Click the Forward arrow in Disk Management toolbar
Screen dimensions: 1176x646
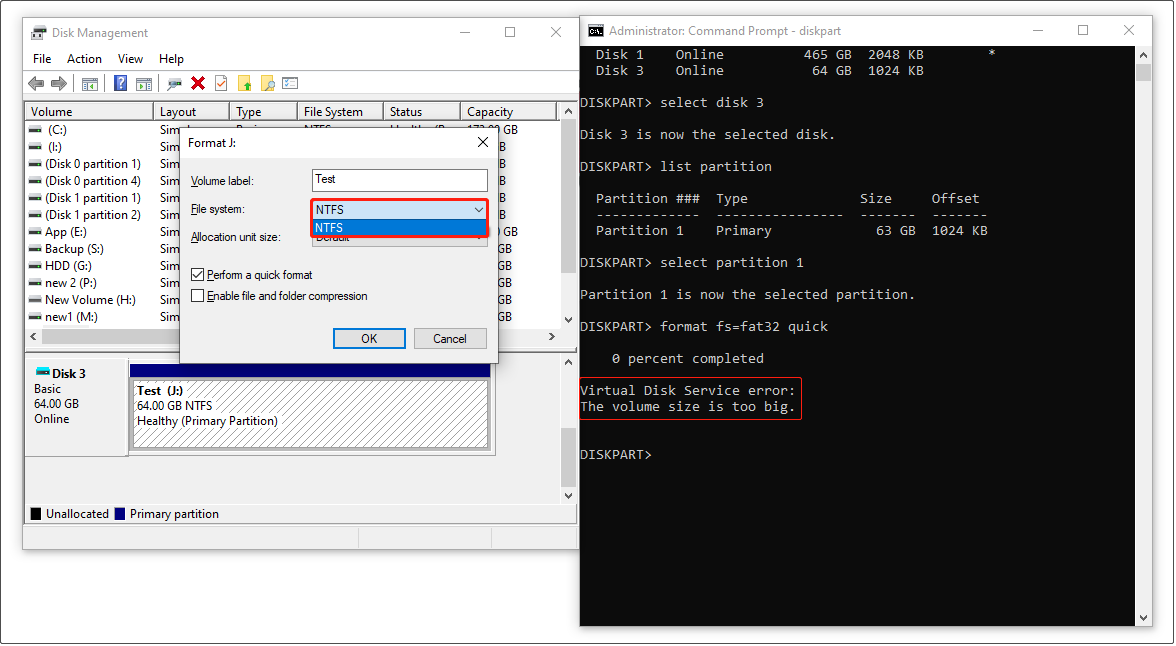pyautogui.click(x=58, y=83)
